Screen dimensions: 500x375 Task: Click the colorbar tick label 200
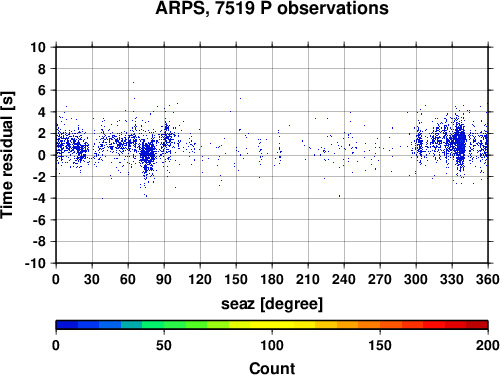point(487,346)
